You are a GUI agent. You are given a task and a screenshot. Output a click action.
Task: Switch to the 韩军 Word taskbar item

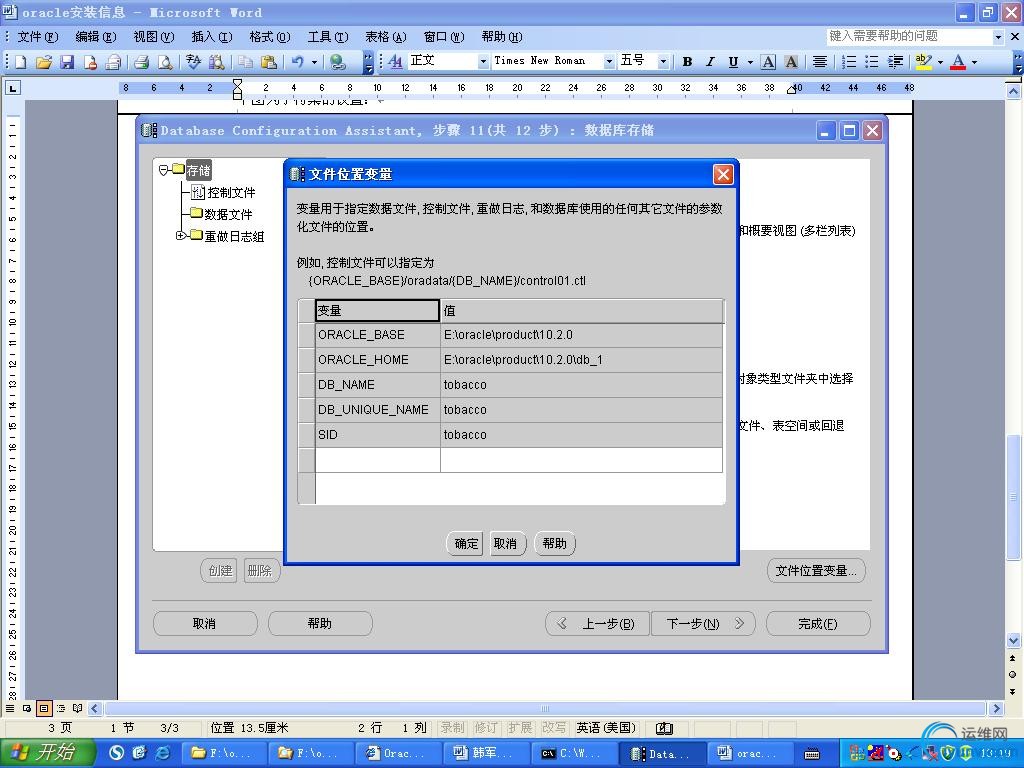[x=485, y=753]
